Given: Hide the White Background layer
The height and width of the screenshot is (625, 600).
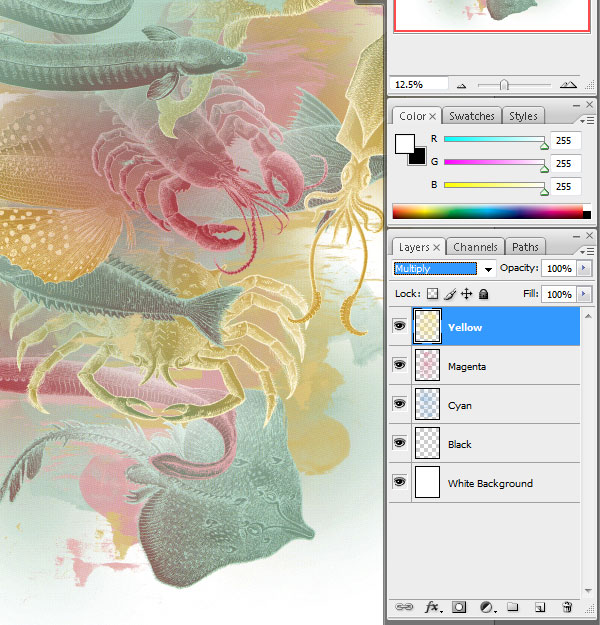Looking at the screenshot, I should point(399,482).
